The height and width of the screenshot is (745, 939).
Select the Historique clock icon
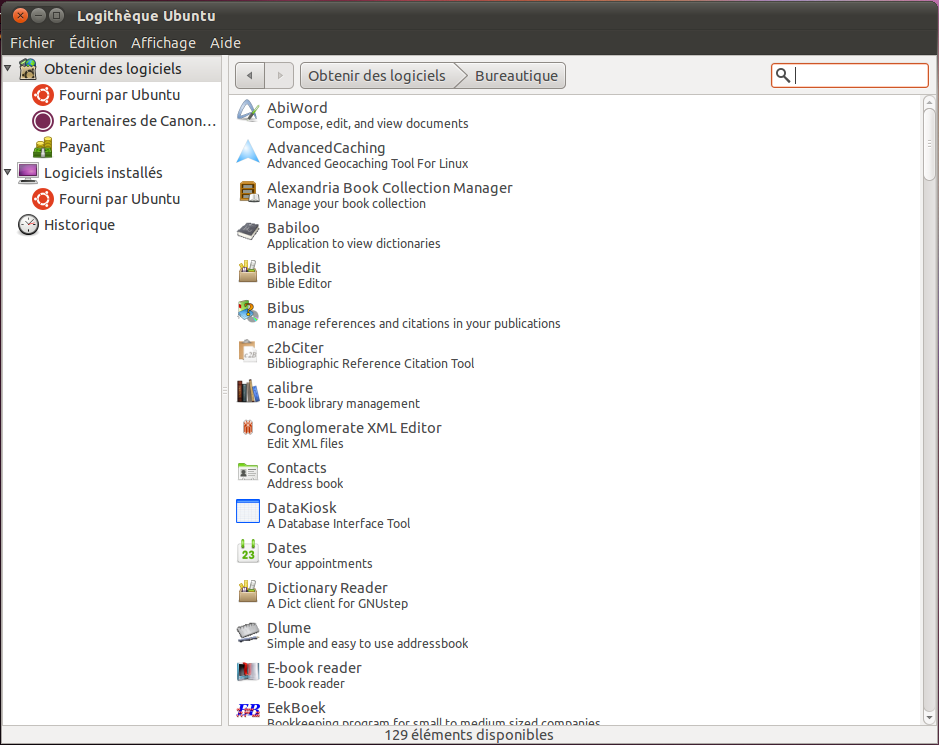(x=28, y=225)
